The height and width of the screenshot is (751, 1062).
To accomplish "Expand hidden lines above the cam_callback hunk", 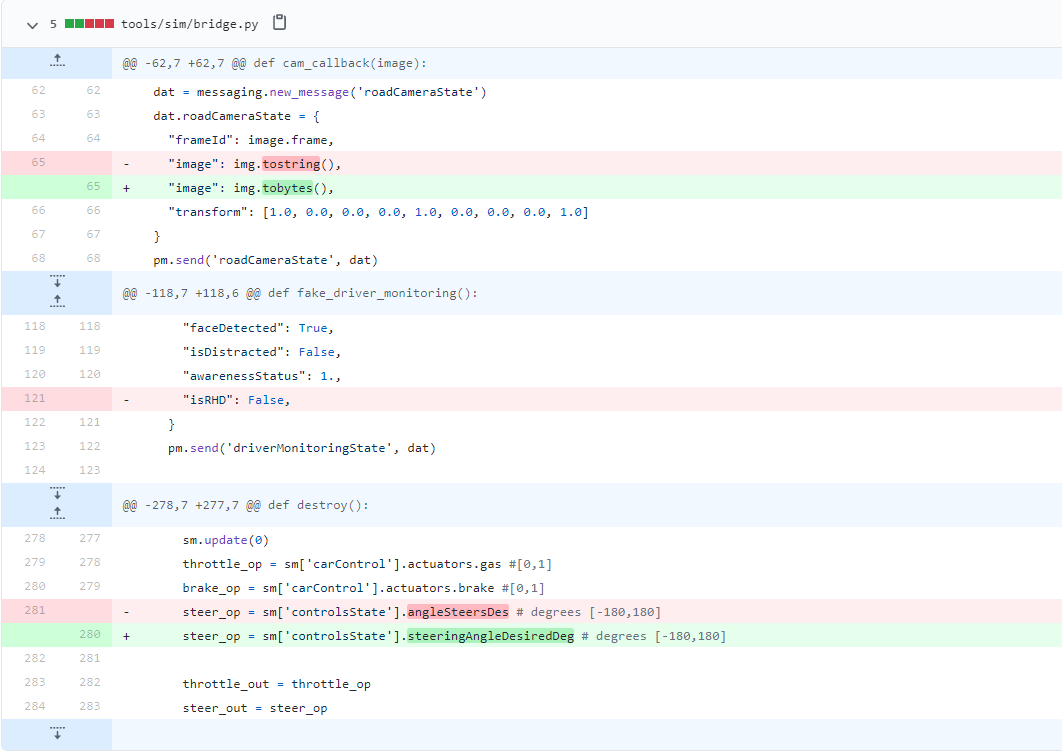I will pos(57,62).
